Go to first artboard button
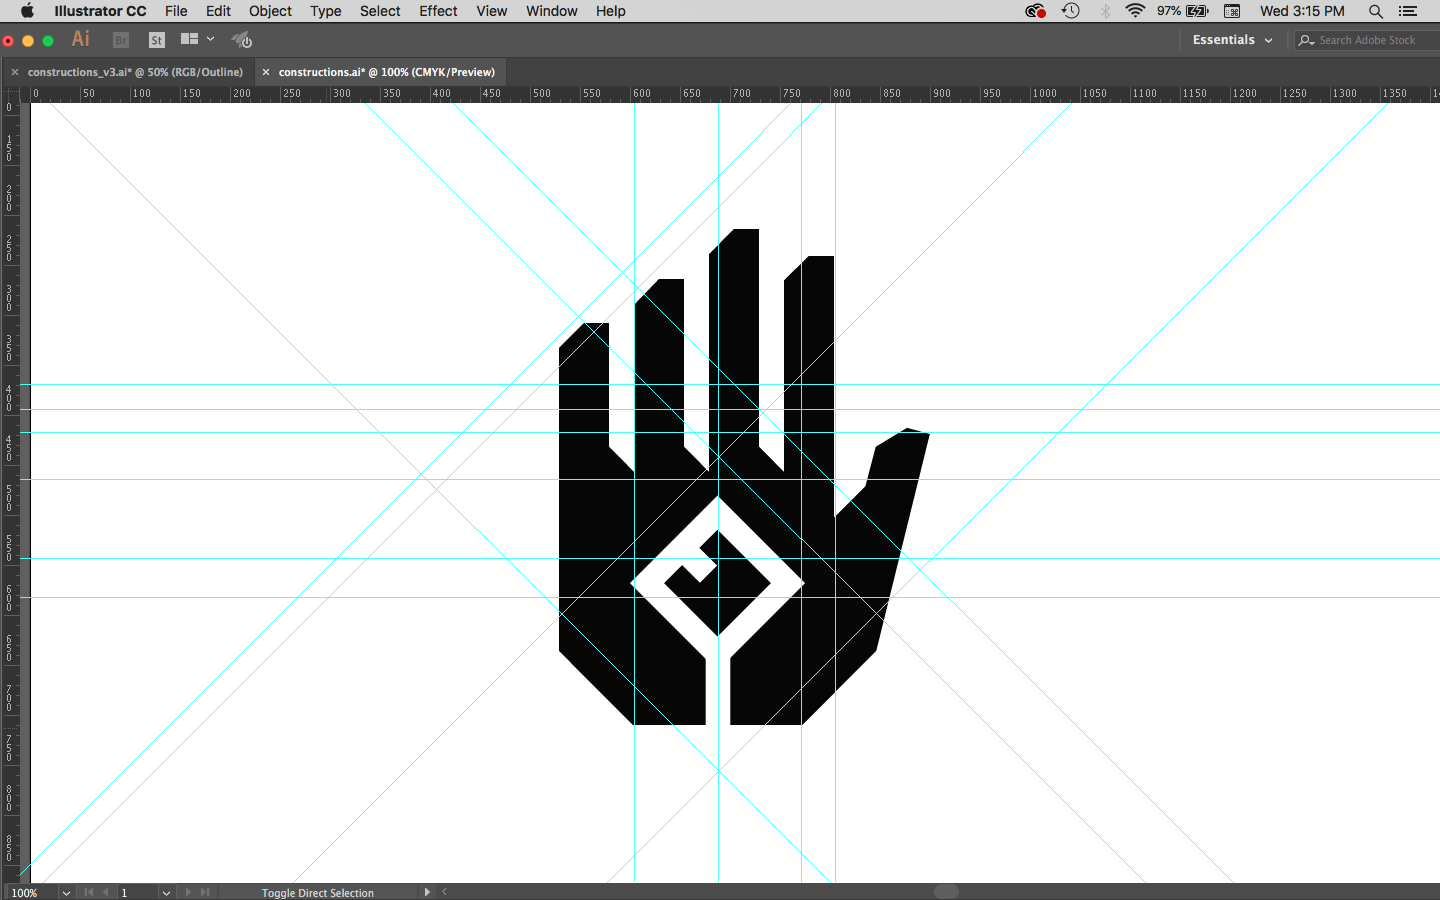This screenshot has width=1440, height=900. pos(88,892)
